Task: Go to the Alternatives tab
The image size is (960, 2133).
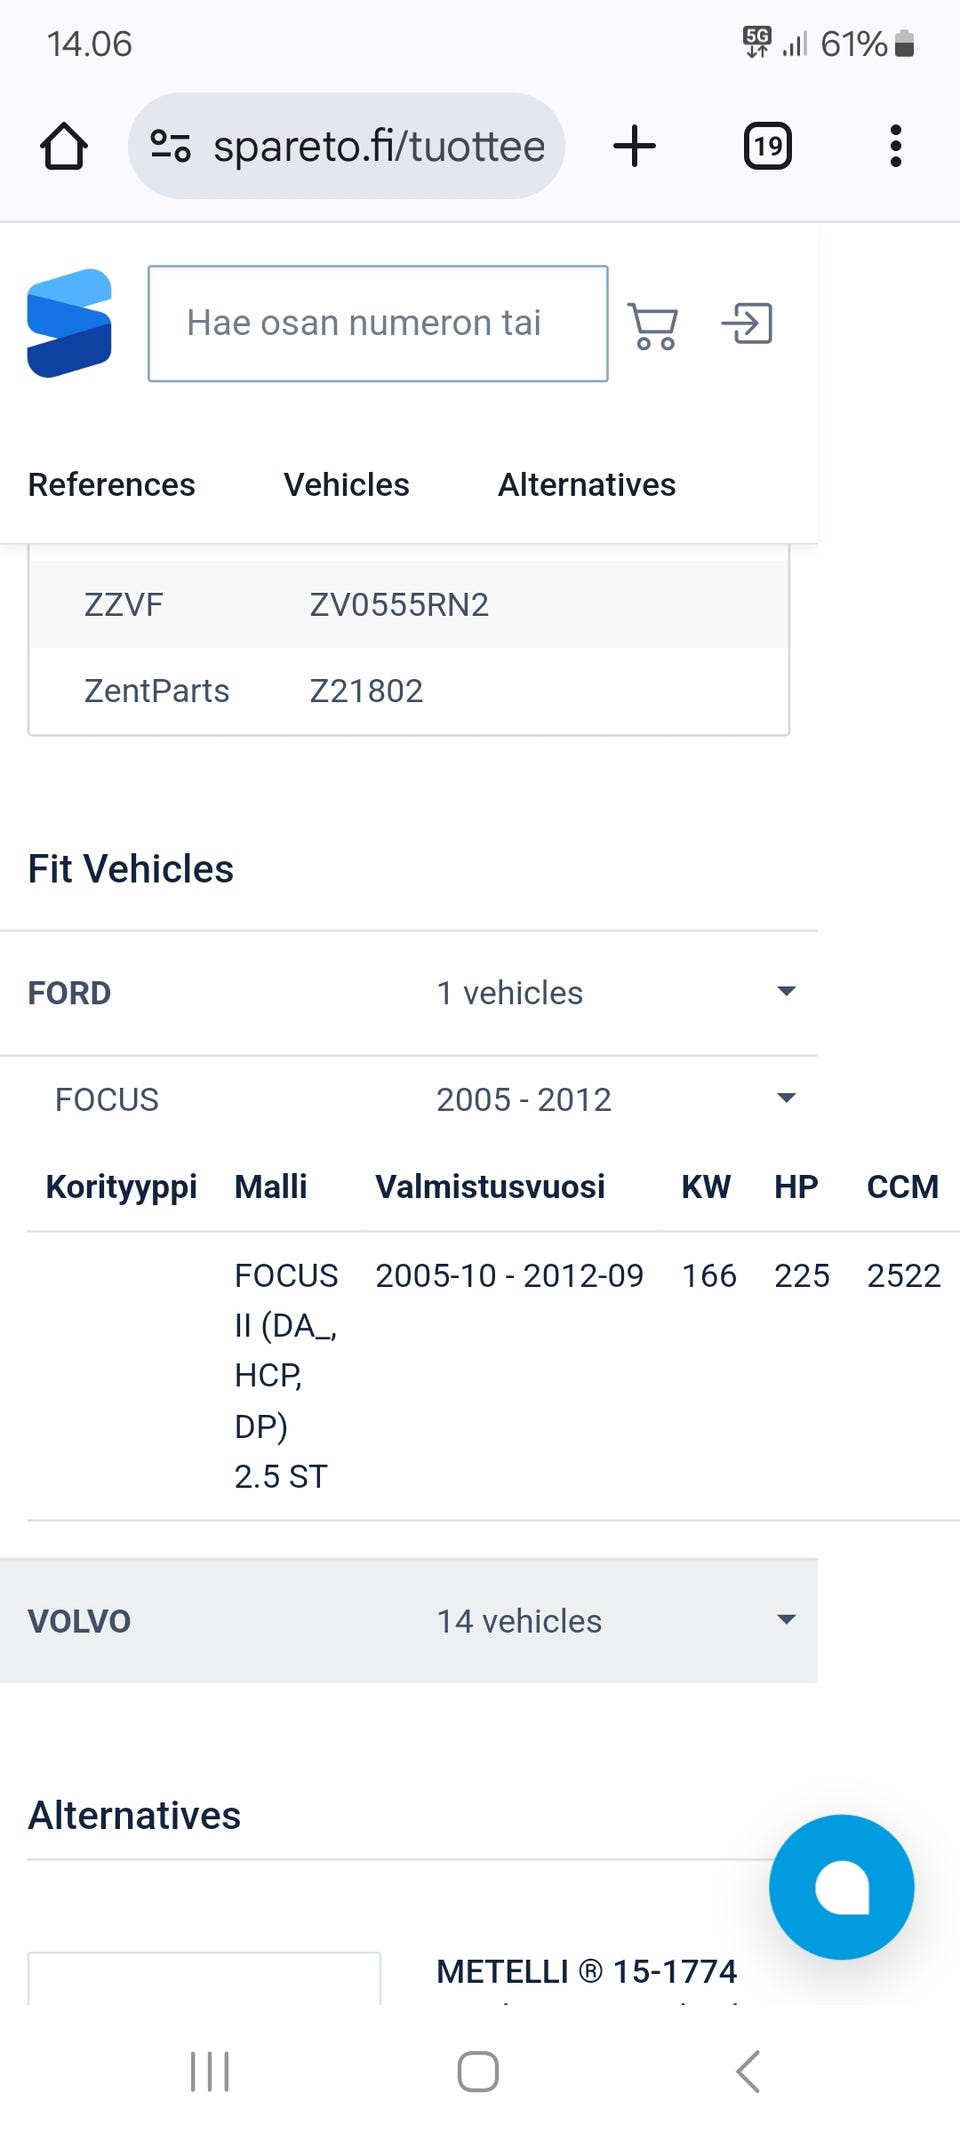Action: point(587,485)
